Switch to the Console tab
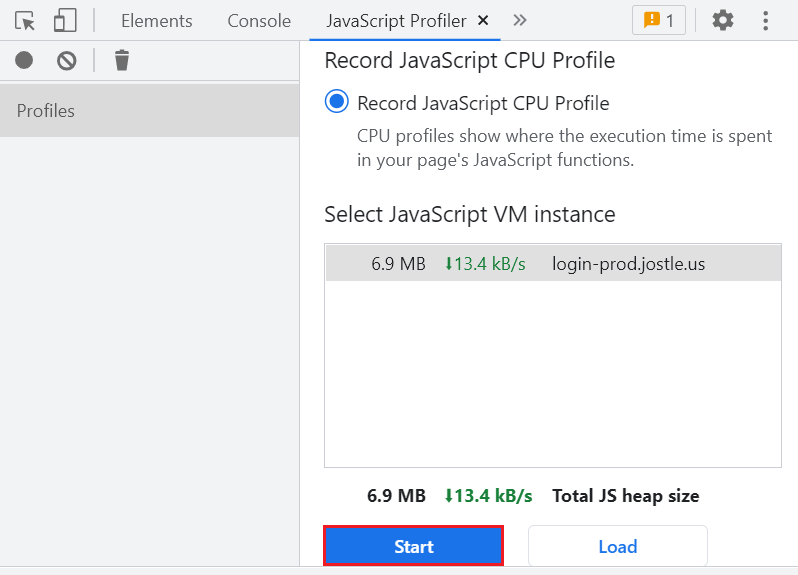The height and width of the screenshot is (575, 798). tap(259, 21)
